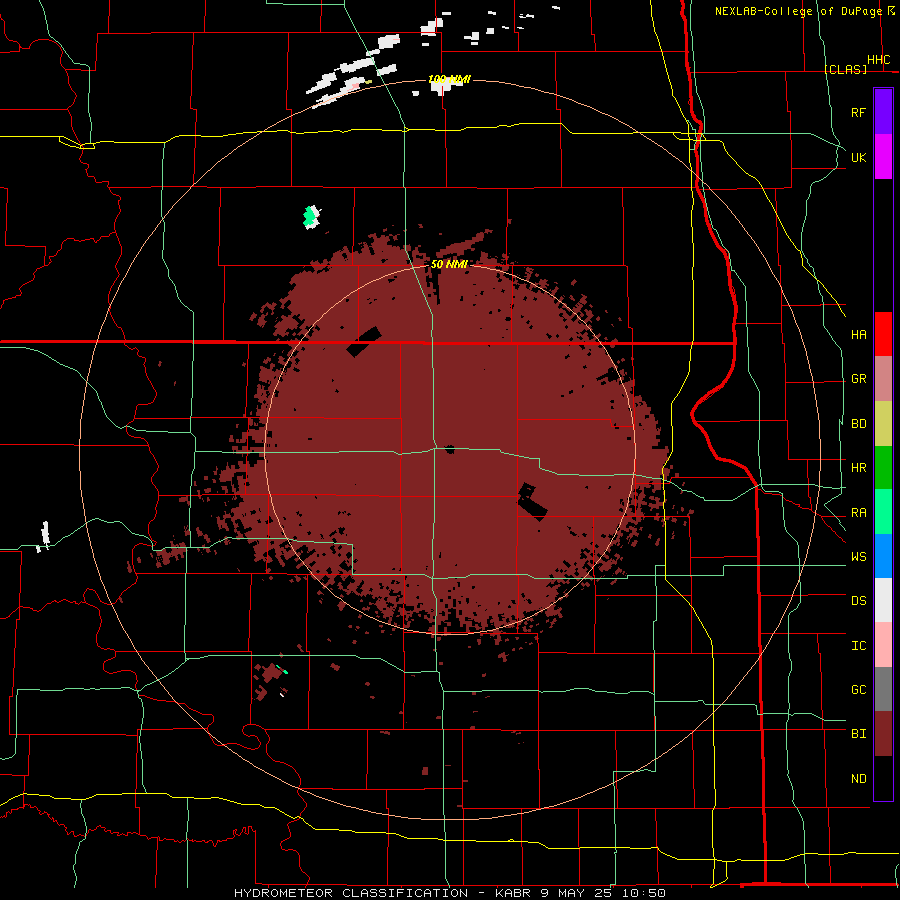Click the UK legend label

[x=858, y=157]
